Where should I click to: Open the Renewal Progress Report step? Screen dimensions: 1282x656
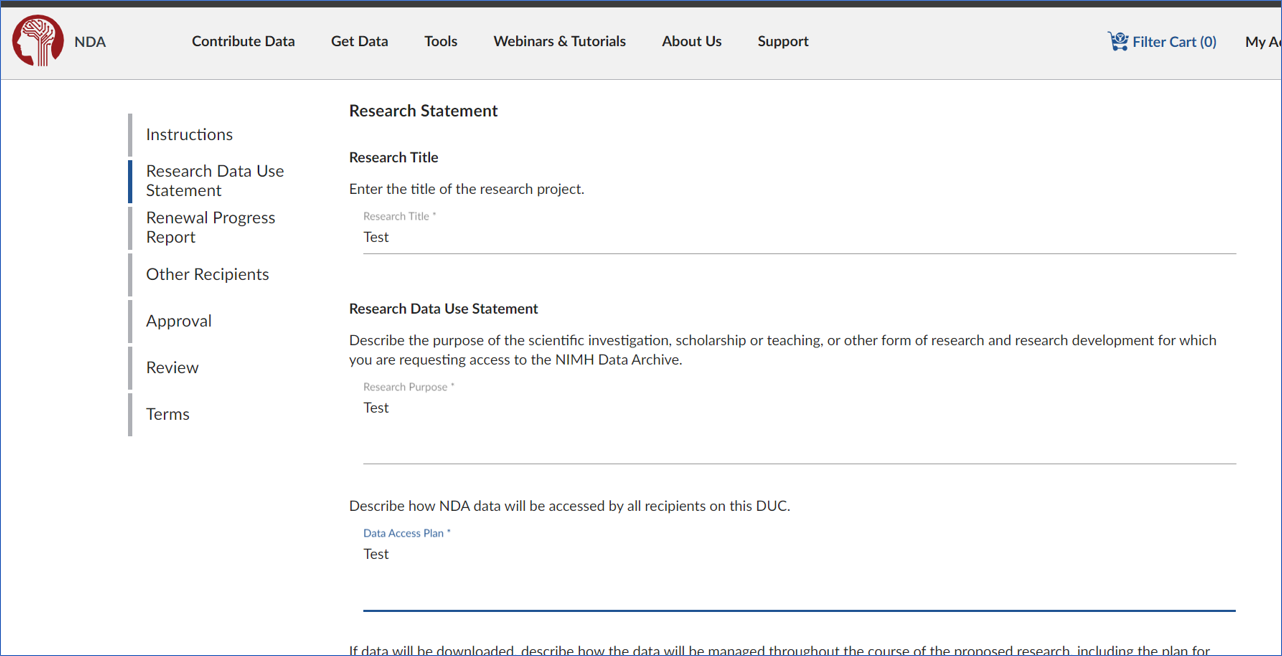click(x=210, y=227)
